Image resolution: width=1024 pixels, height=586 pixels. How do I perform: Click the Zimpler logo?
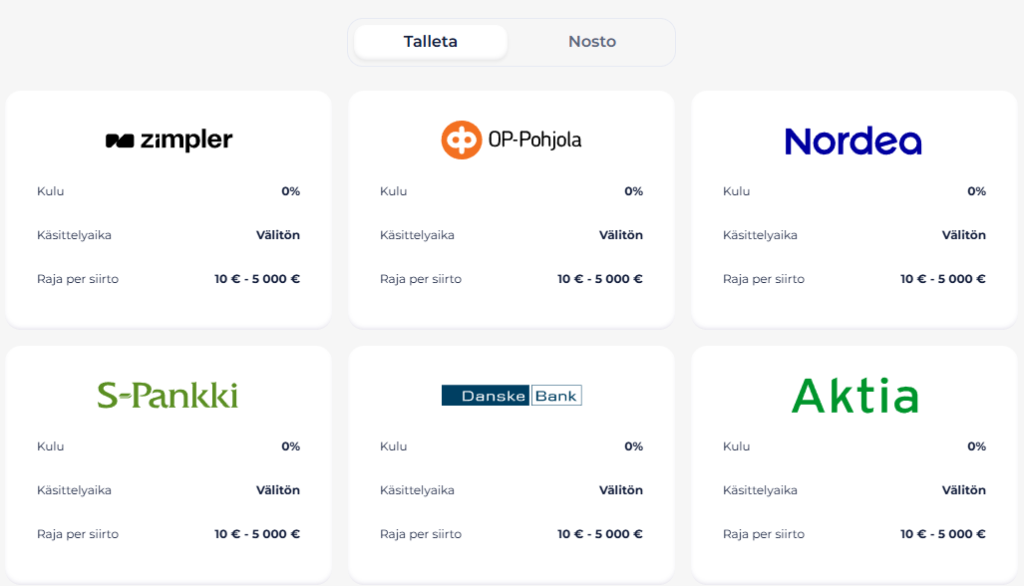pyautogui.click(x=169, y=140)
